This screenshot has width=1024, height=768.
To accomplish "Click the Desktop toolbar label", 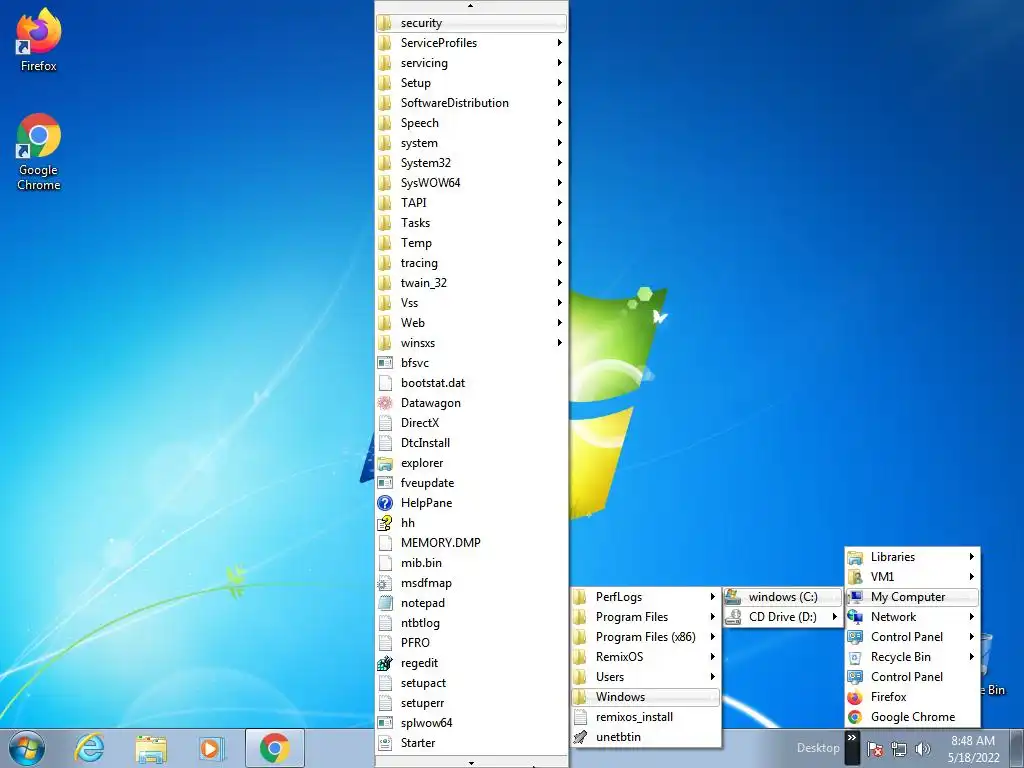I will [818, 748].
